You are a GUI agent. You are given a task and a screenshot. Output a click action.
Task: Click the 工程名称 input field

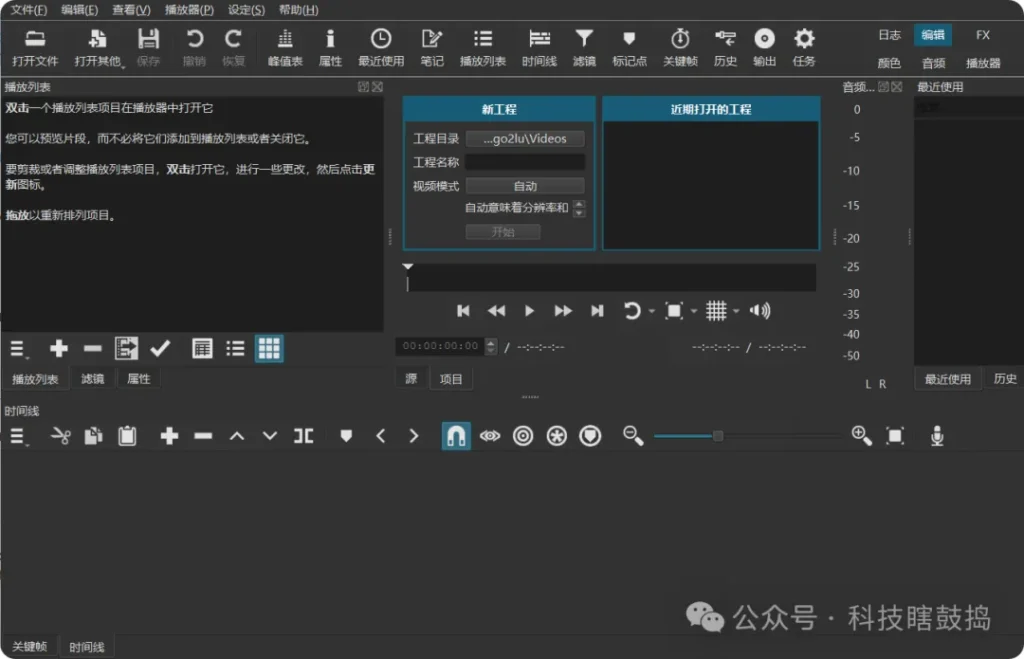(x=525, y=162)
